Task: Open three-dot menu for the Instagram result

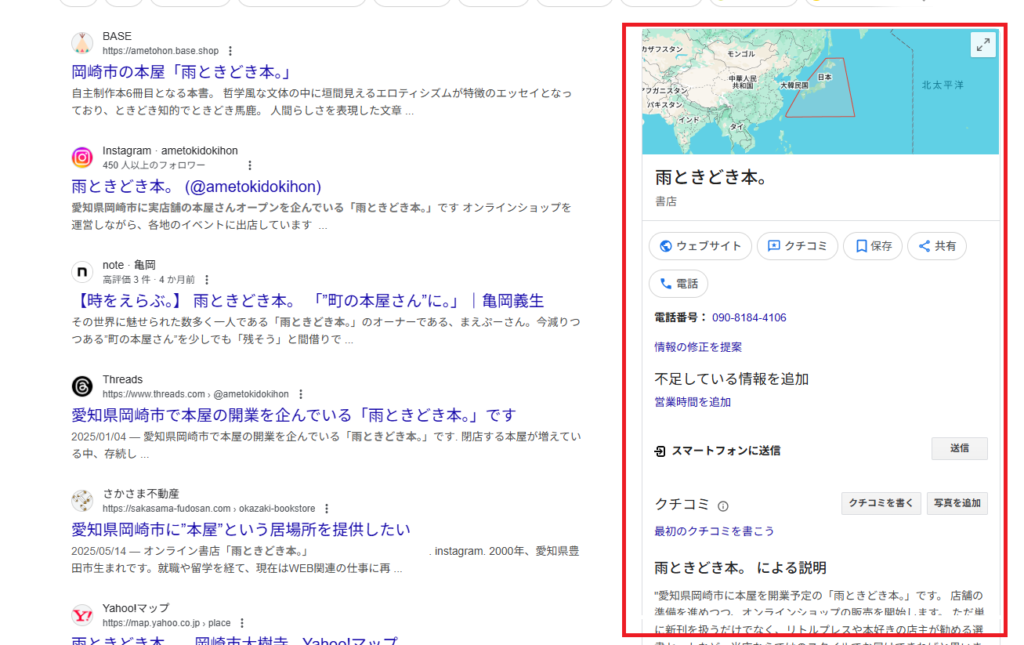Action: [x=250, y=165]
